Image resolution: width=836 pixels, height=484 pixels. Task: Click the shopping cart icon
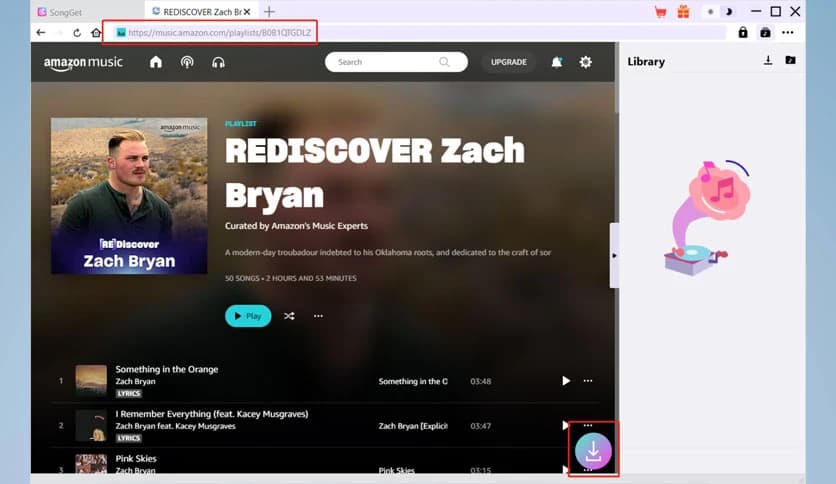660,12
